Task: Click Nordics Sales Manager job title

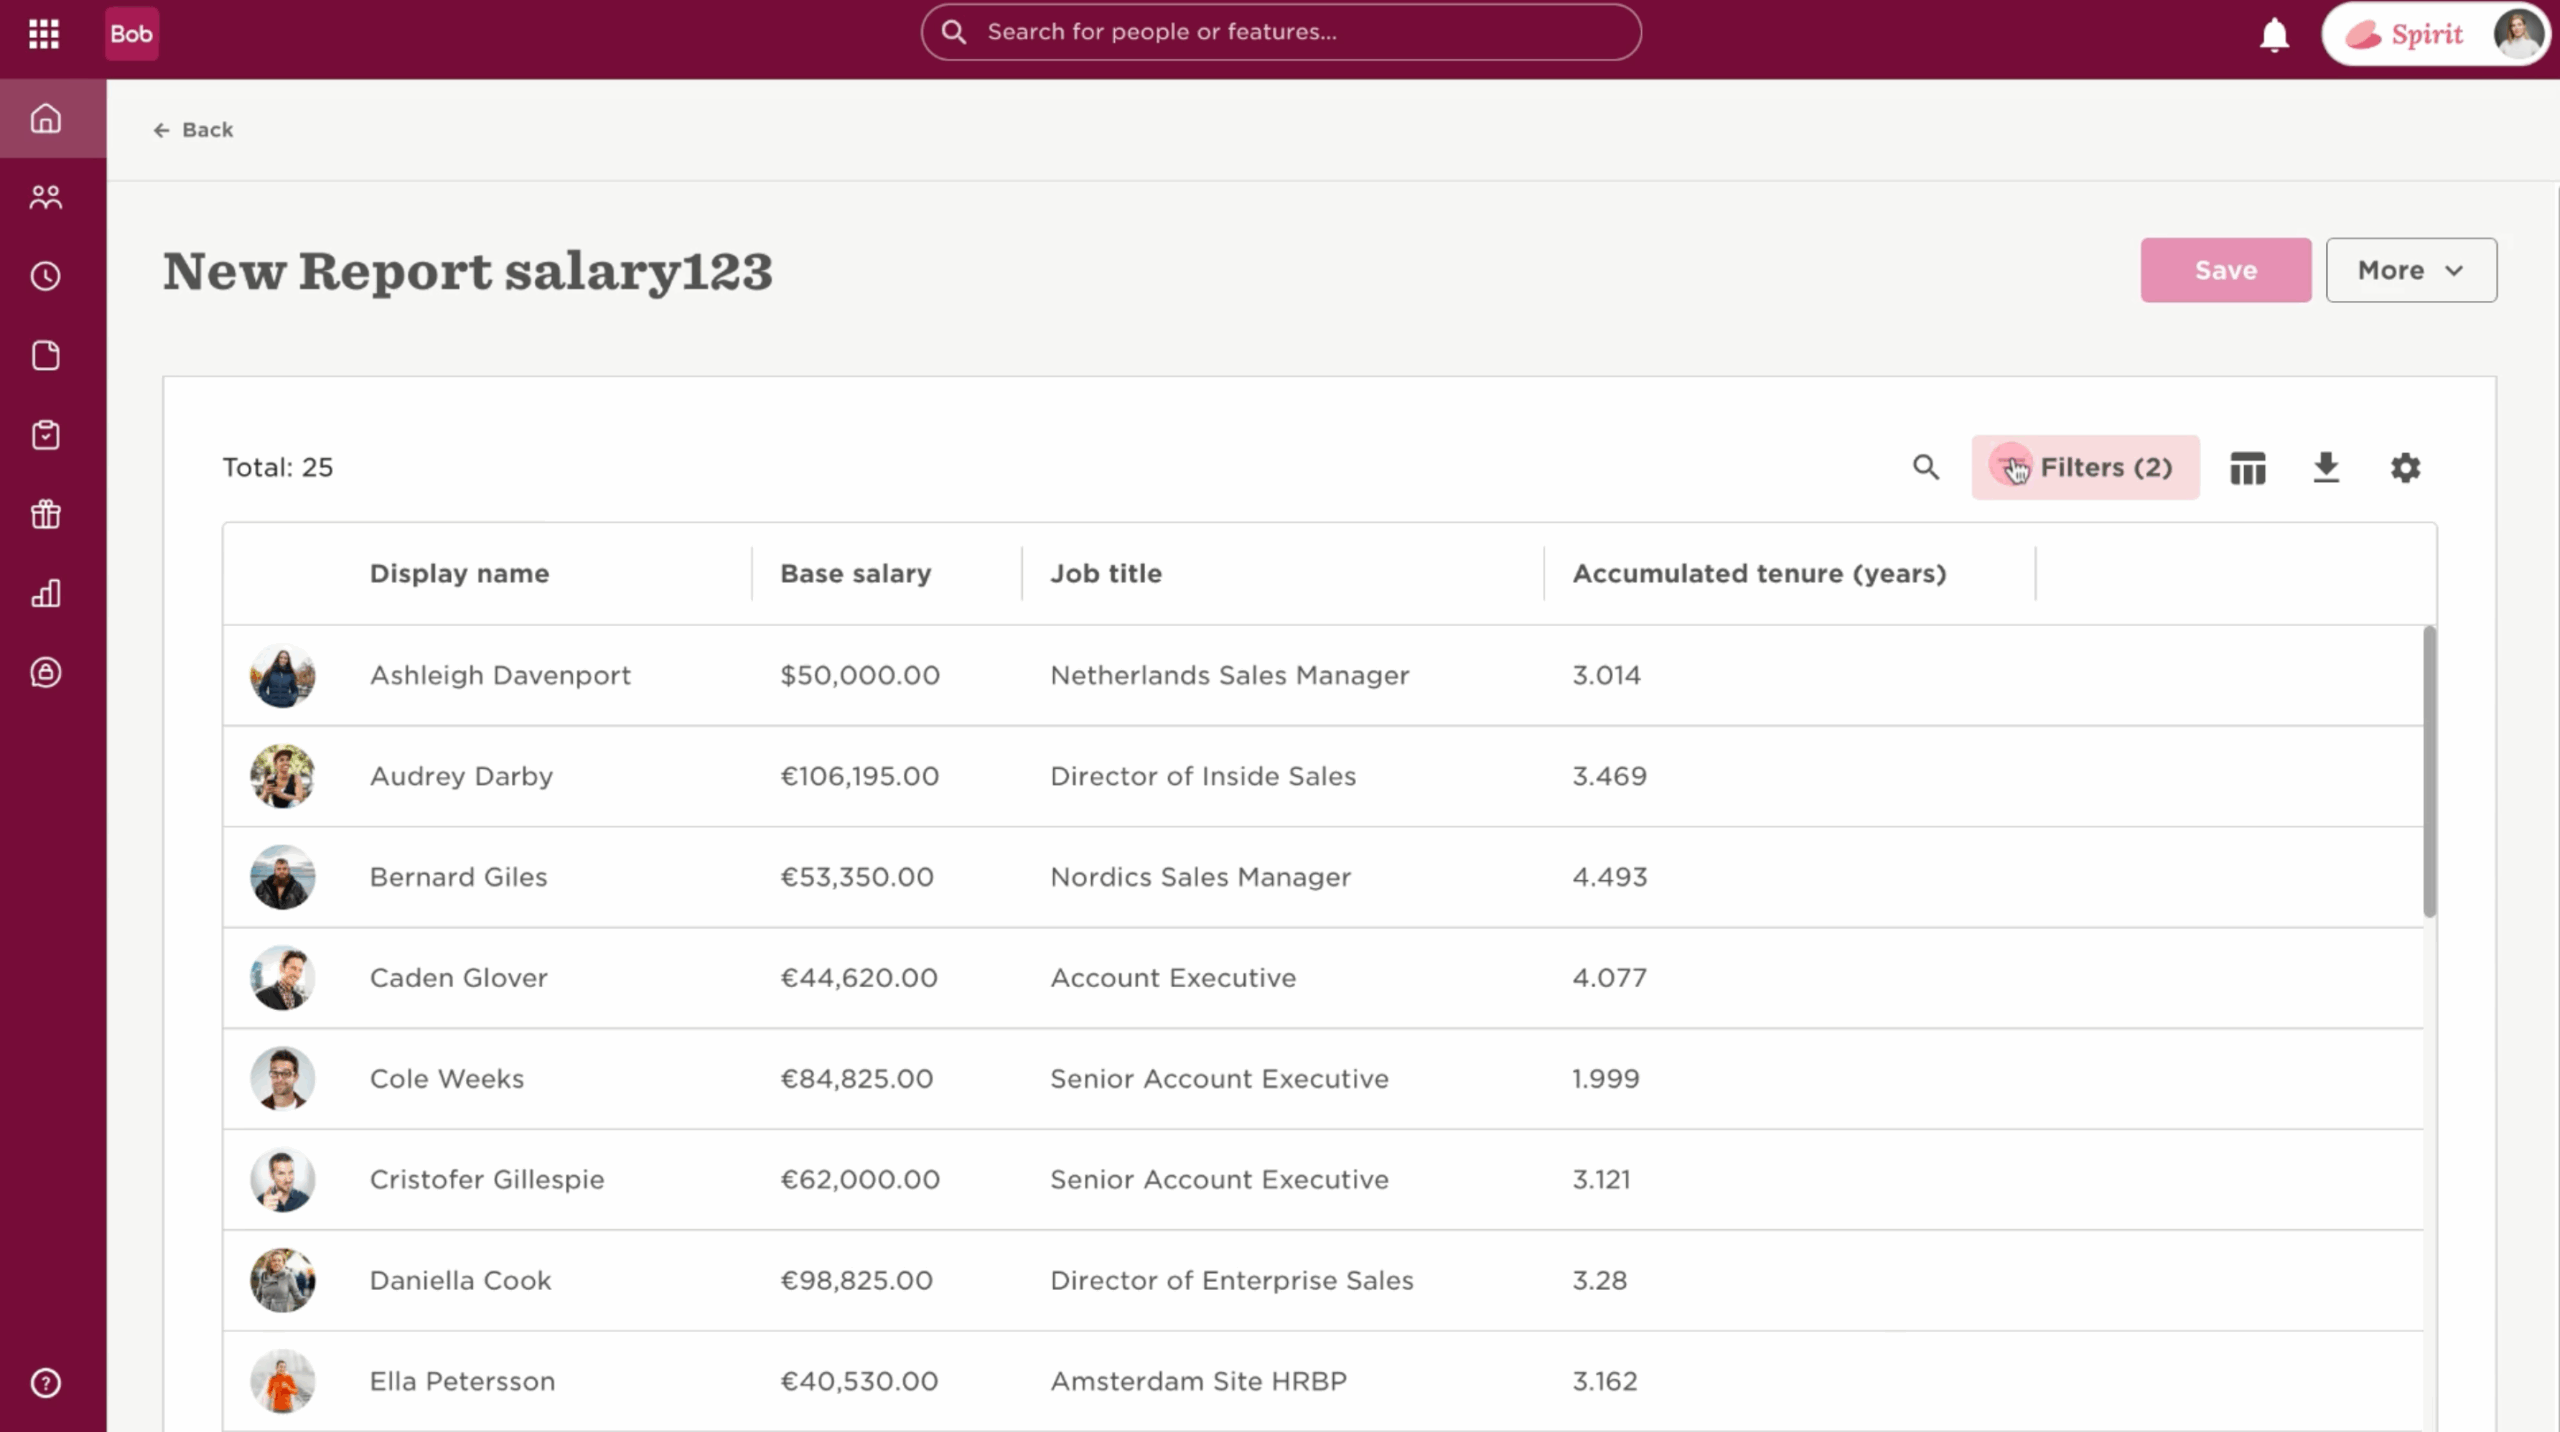Action: pos(1200,877)
